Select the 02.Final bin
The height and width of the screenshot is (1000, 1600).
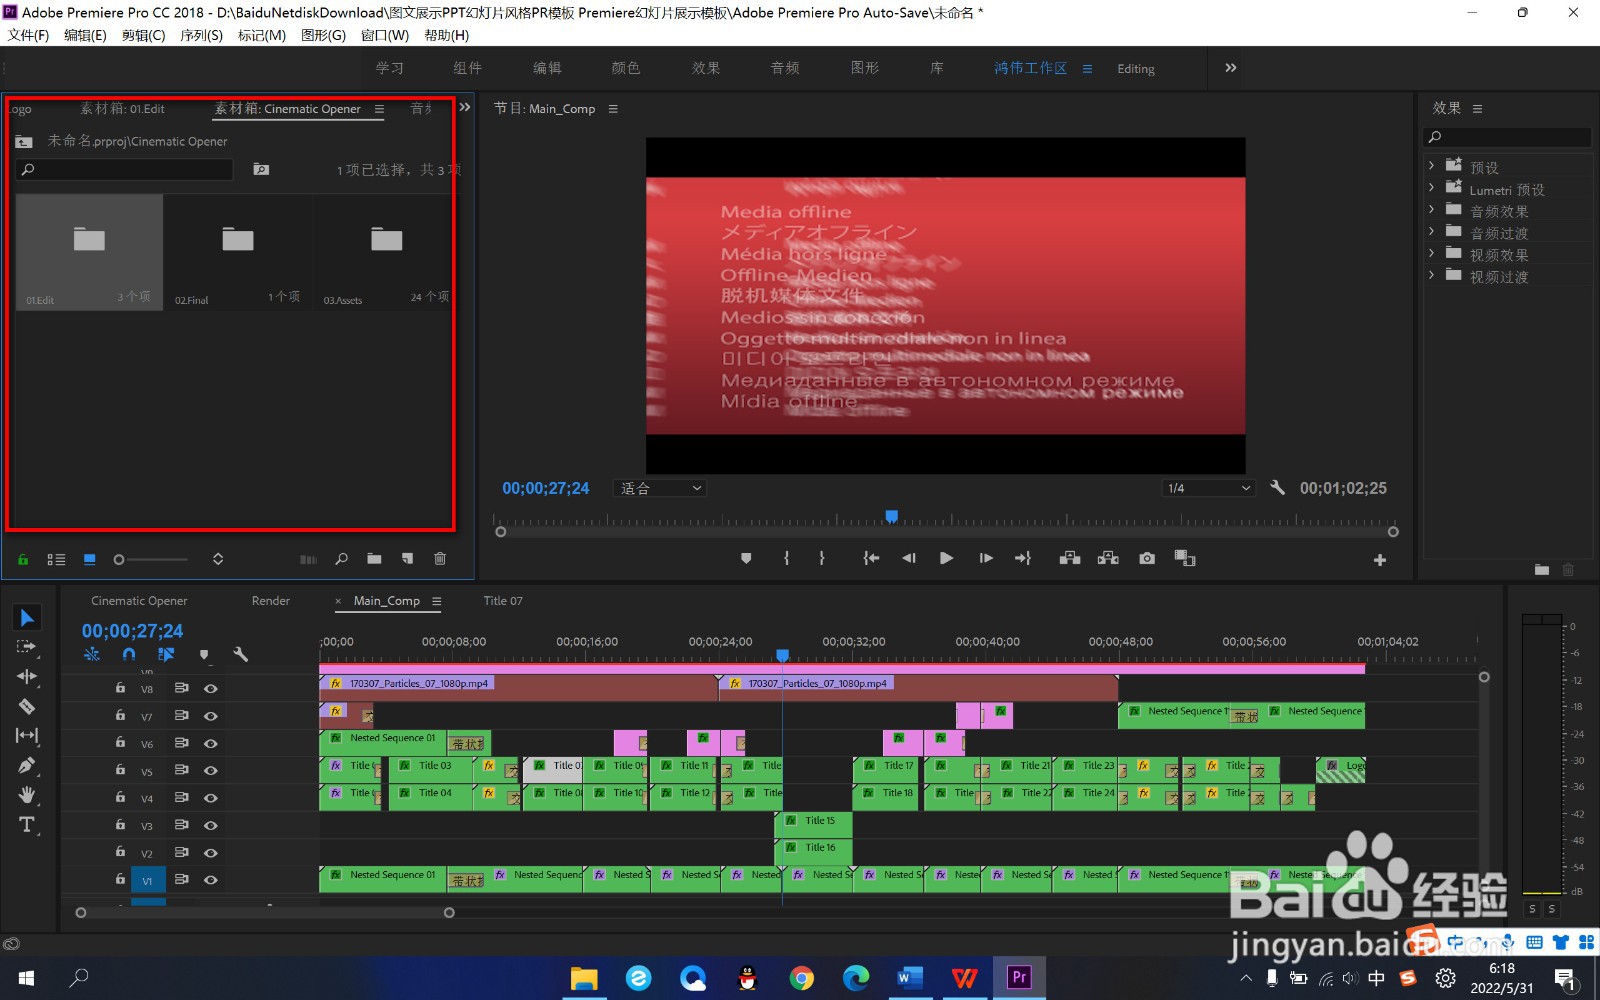(x=238, y=252)
